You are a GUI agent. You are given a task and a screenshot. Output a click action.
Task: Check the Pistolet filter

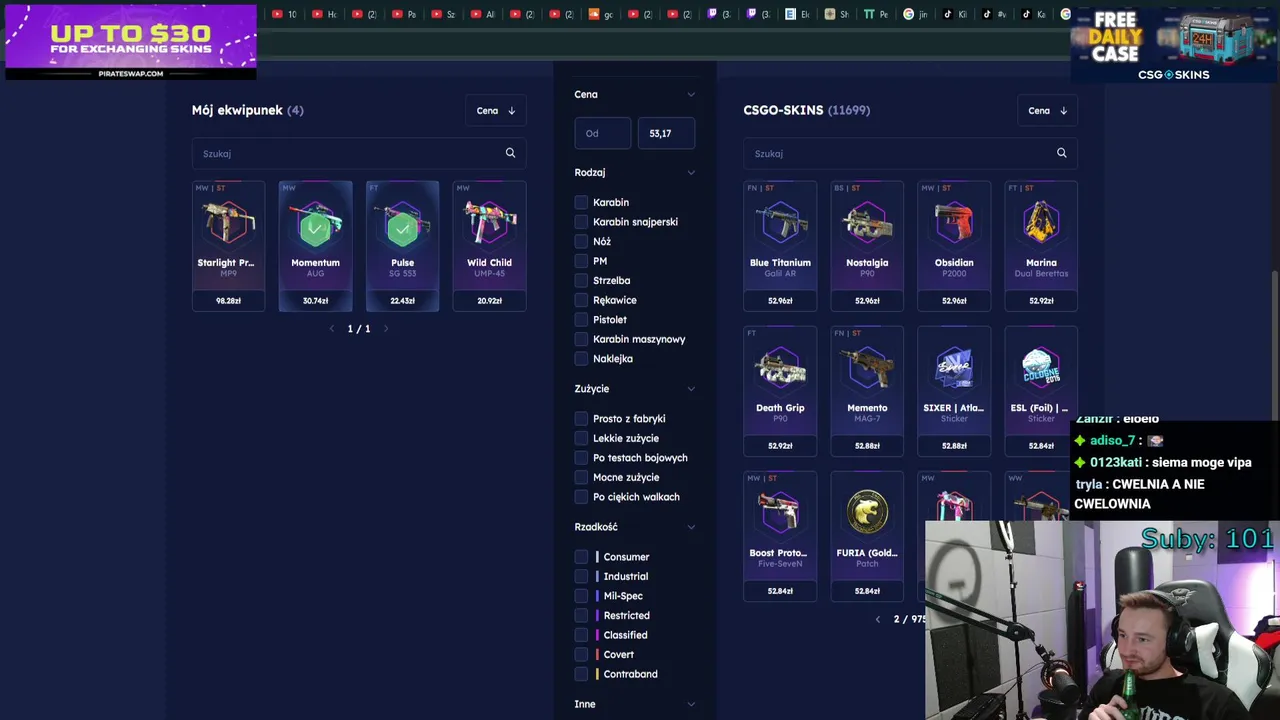click(581, 319)
